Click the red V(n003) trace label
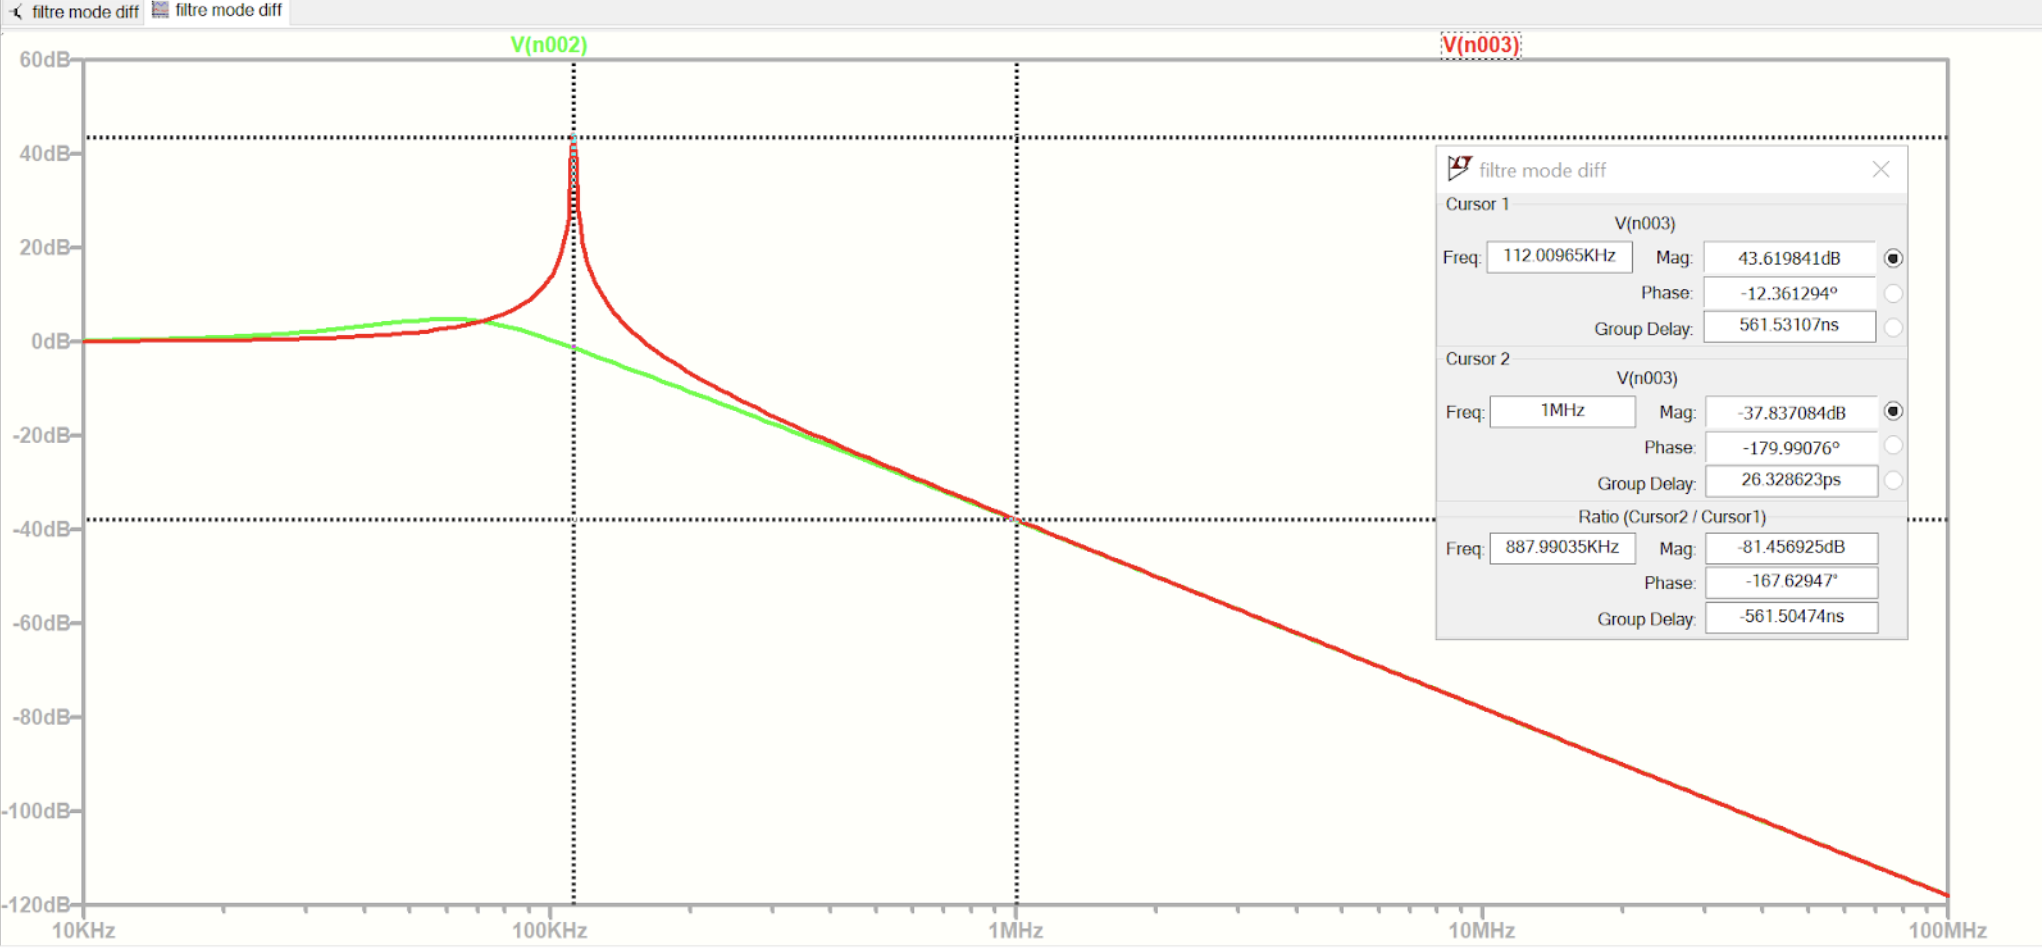The width and height of the screenshot is (2042, 948). pos(1480,45)
